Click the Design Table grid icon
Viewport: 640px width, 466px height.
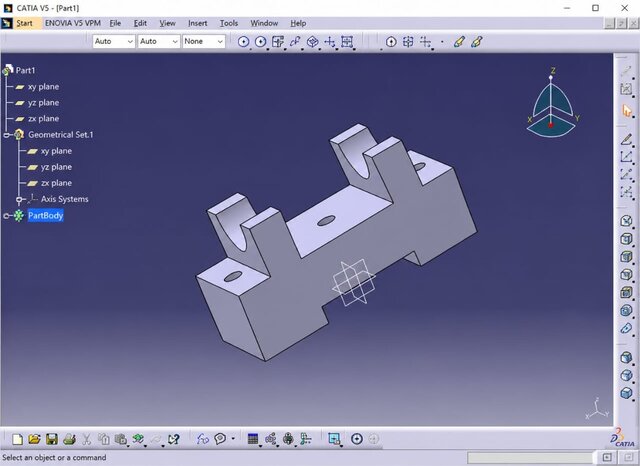253,439
